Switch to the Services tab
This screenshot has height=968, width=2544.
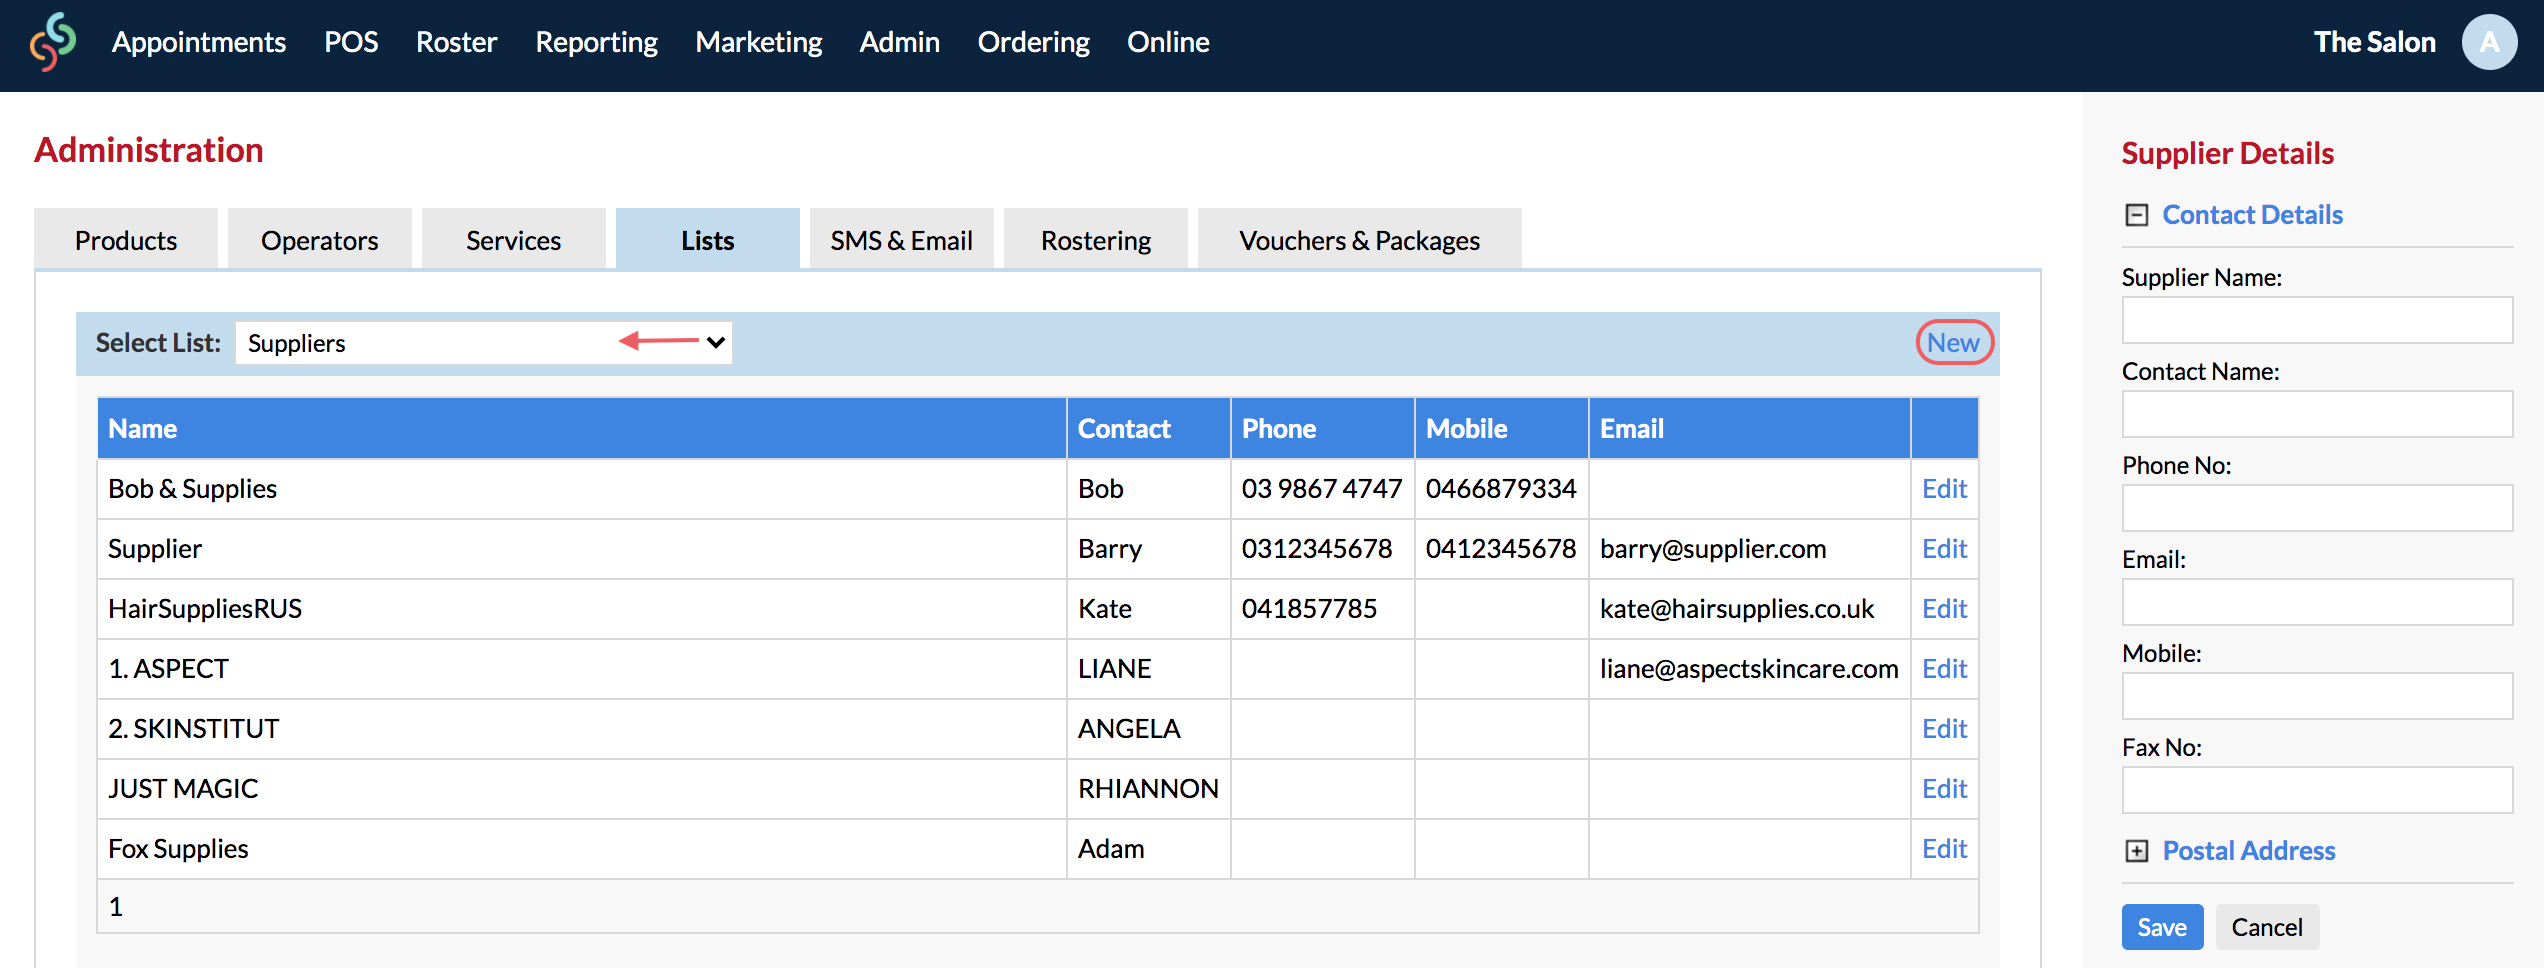coord(514,240)
